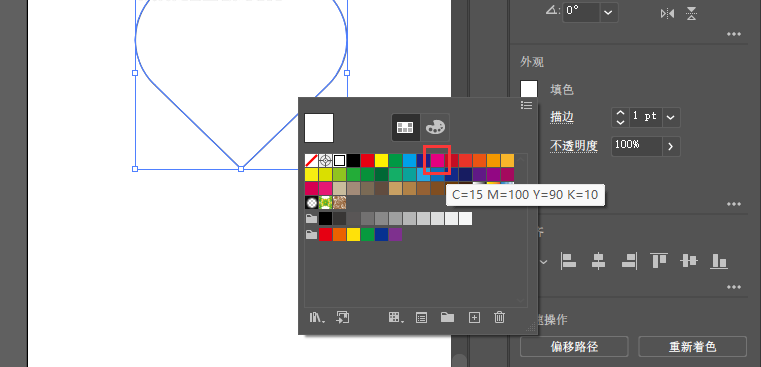
Task: Choose the Registration crosshair swatch
Action: click(325, 160)
